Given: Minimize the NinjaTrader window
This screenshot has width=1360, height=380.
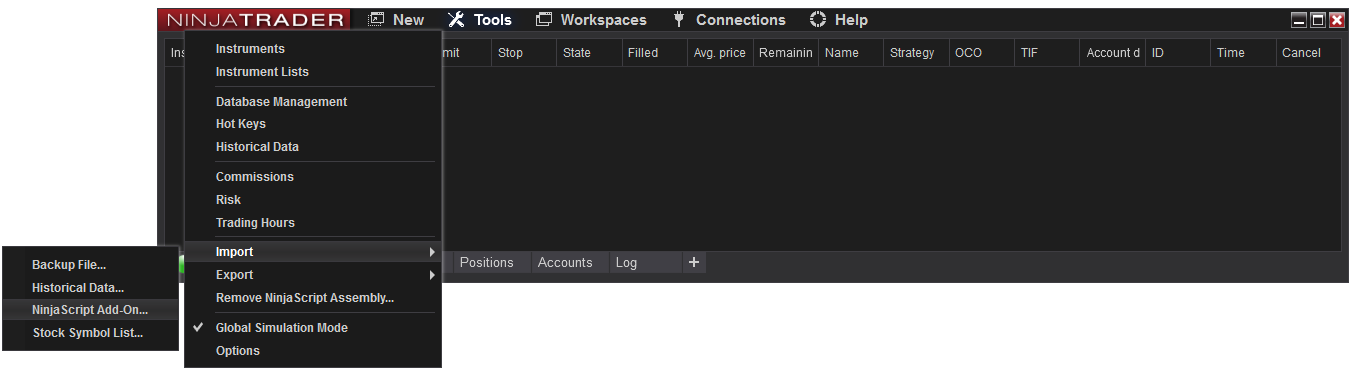Looking at the screenshot, I should click(x=1300, y=20).
